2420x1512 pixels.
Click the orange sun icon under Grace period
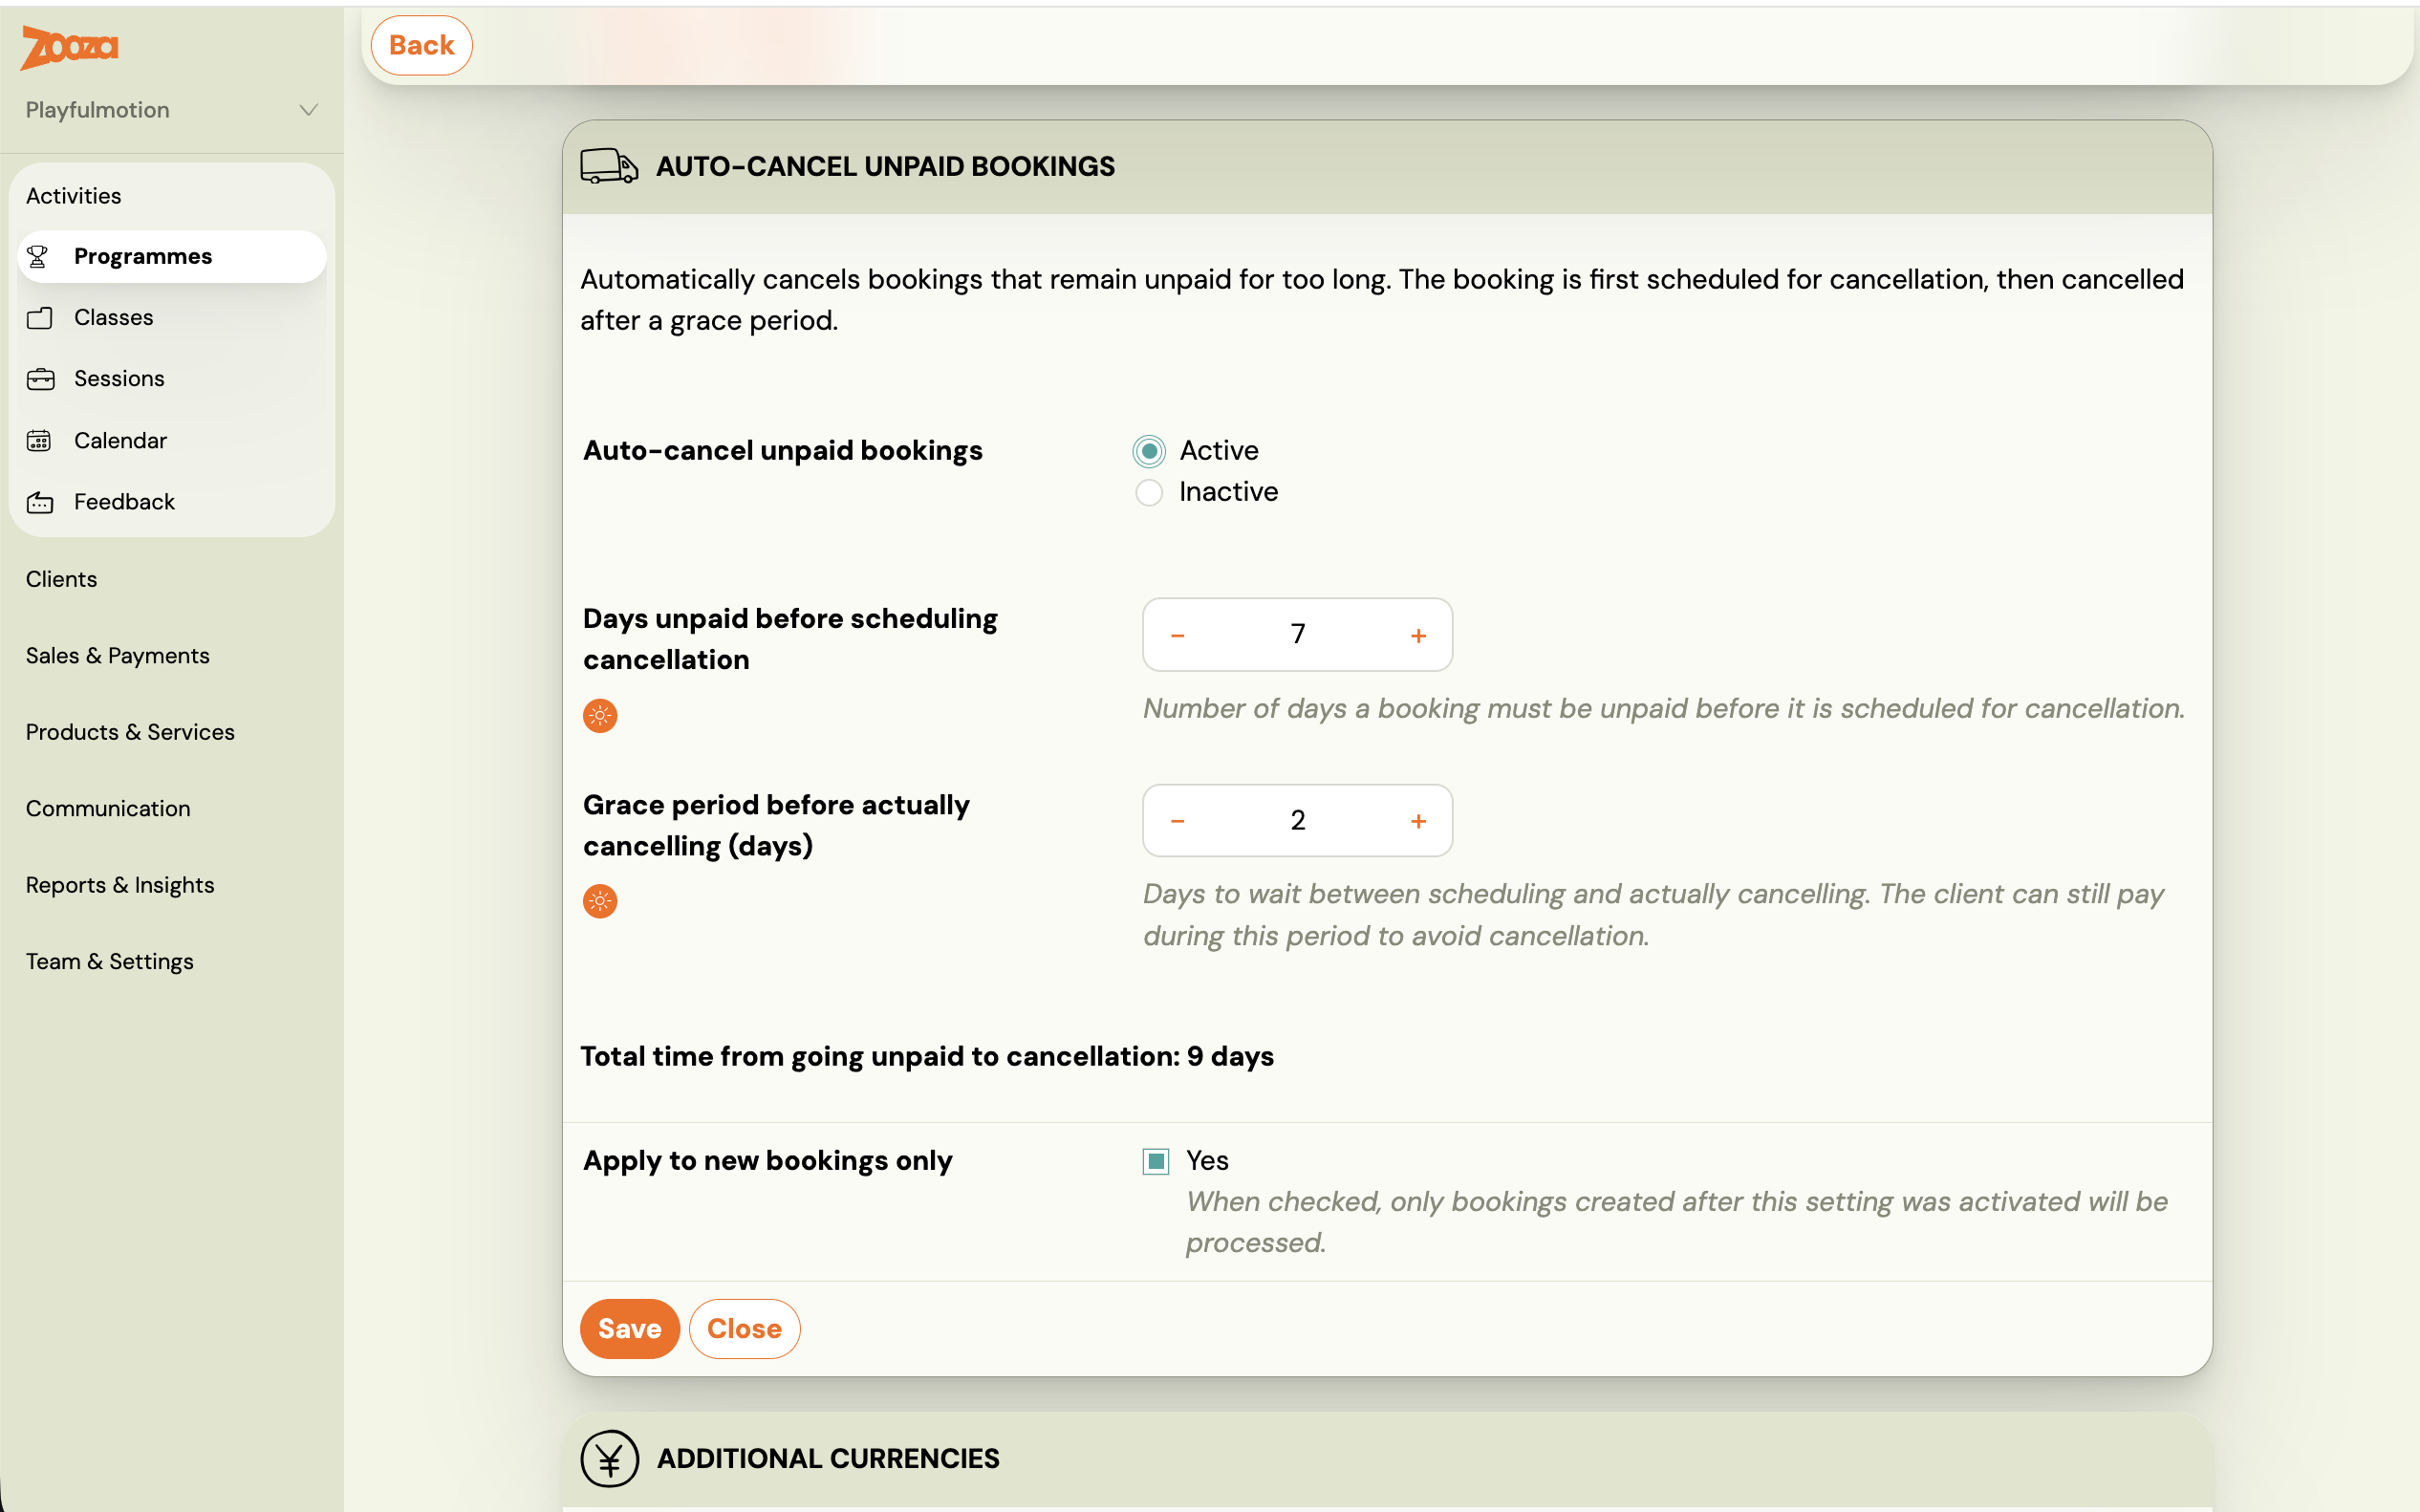(600, 902)
